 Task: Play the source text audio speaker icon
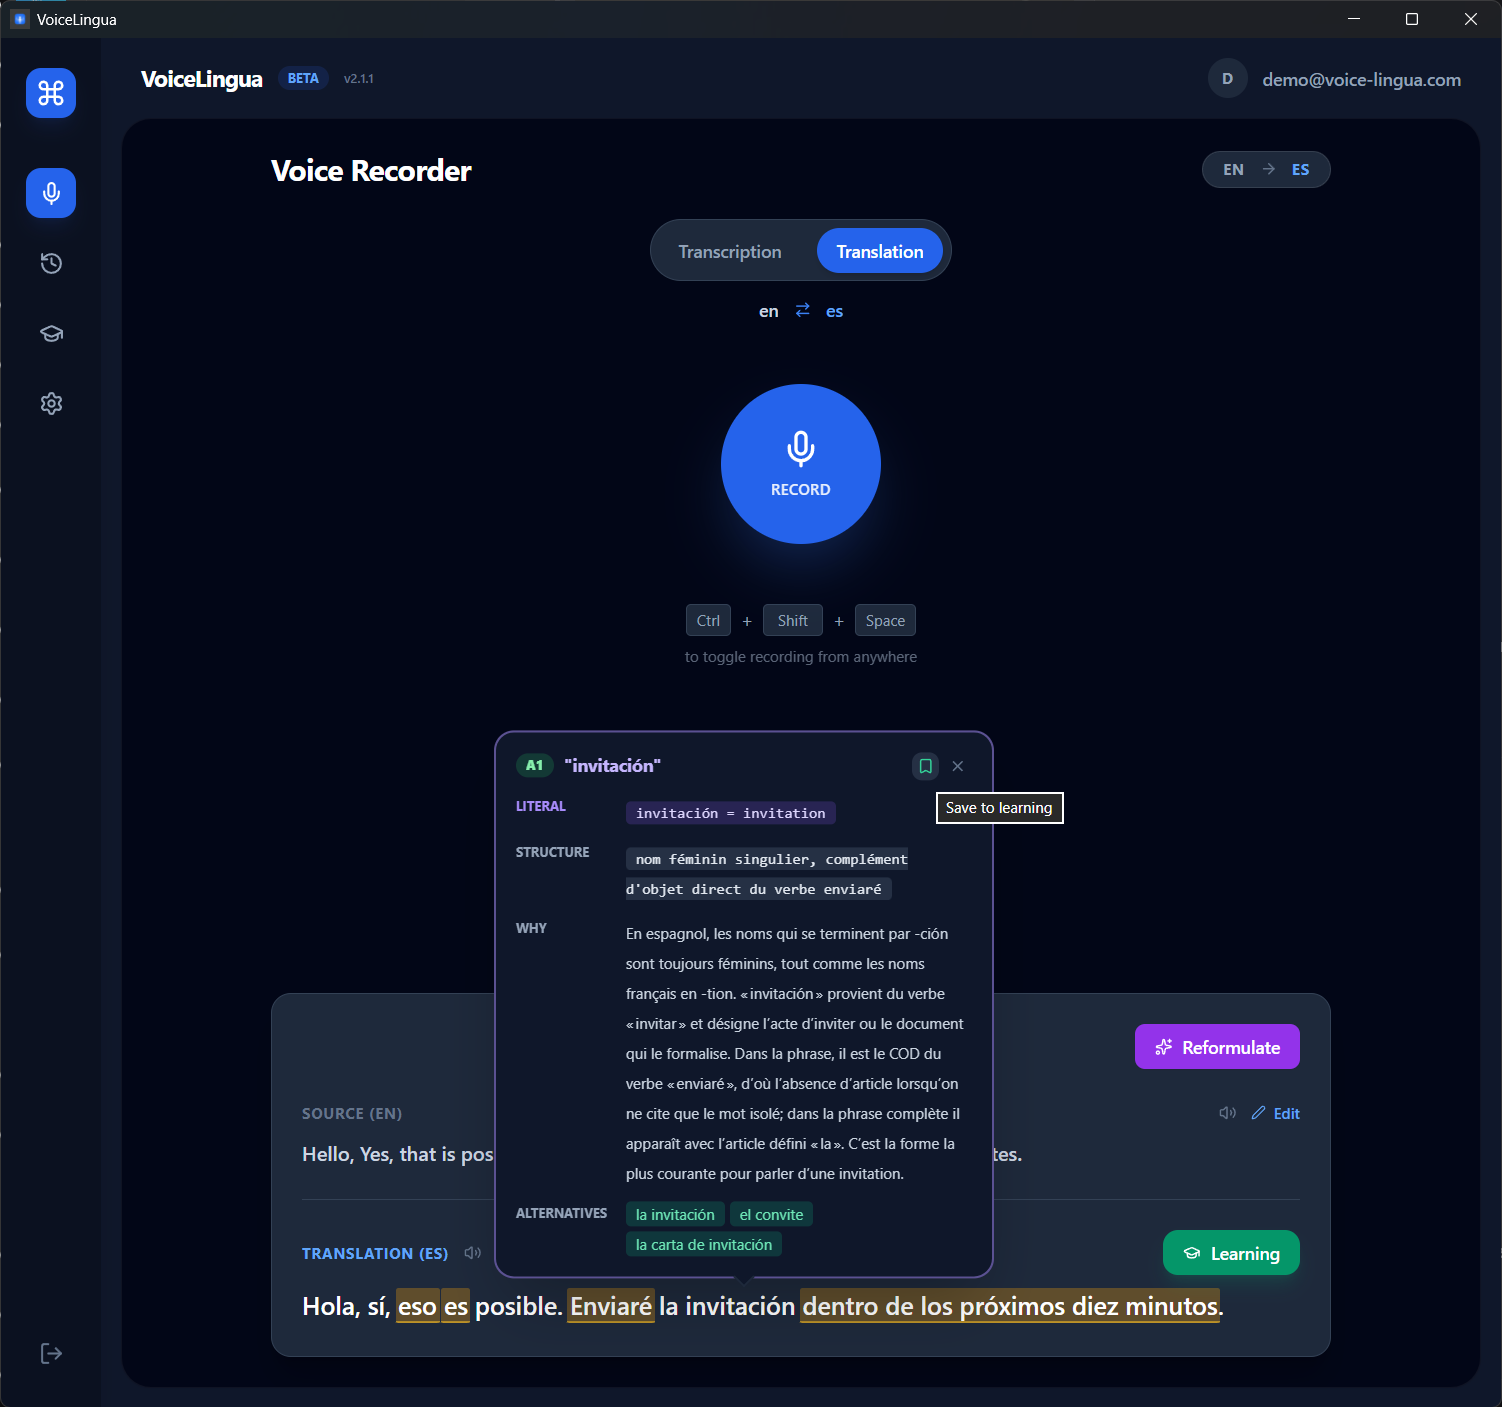[x=1227, y=1113]
